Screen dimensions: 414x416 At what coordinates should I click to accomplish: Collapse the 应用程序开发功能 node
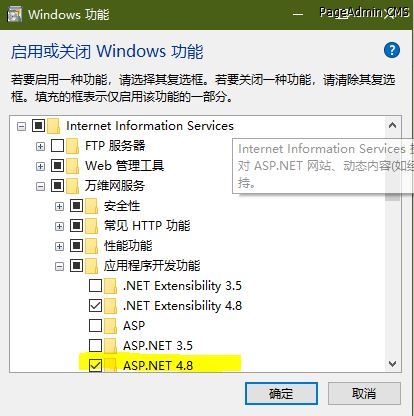click(x=59, y=266)
